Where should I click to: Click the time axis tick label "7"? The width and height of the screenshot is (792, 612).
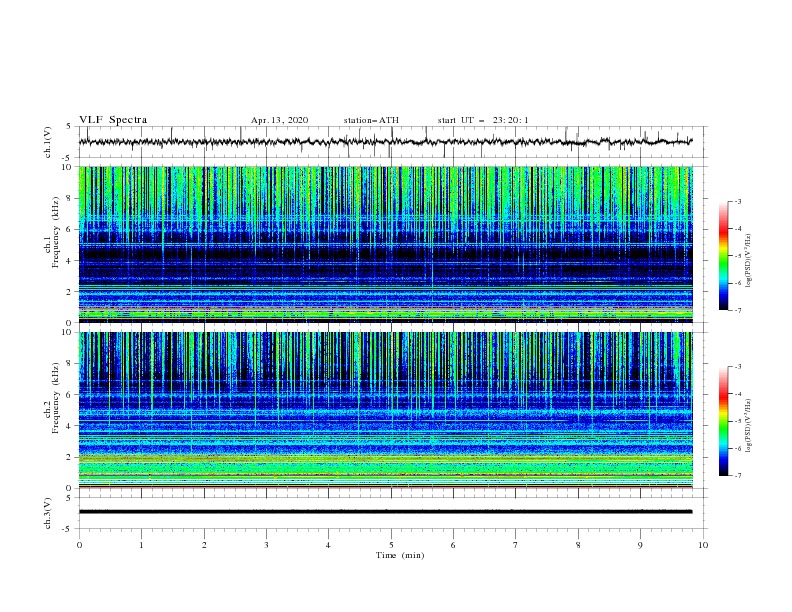pos(516,545)
